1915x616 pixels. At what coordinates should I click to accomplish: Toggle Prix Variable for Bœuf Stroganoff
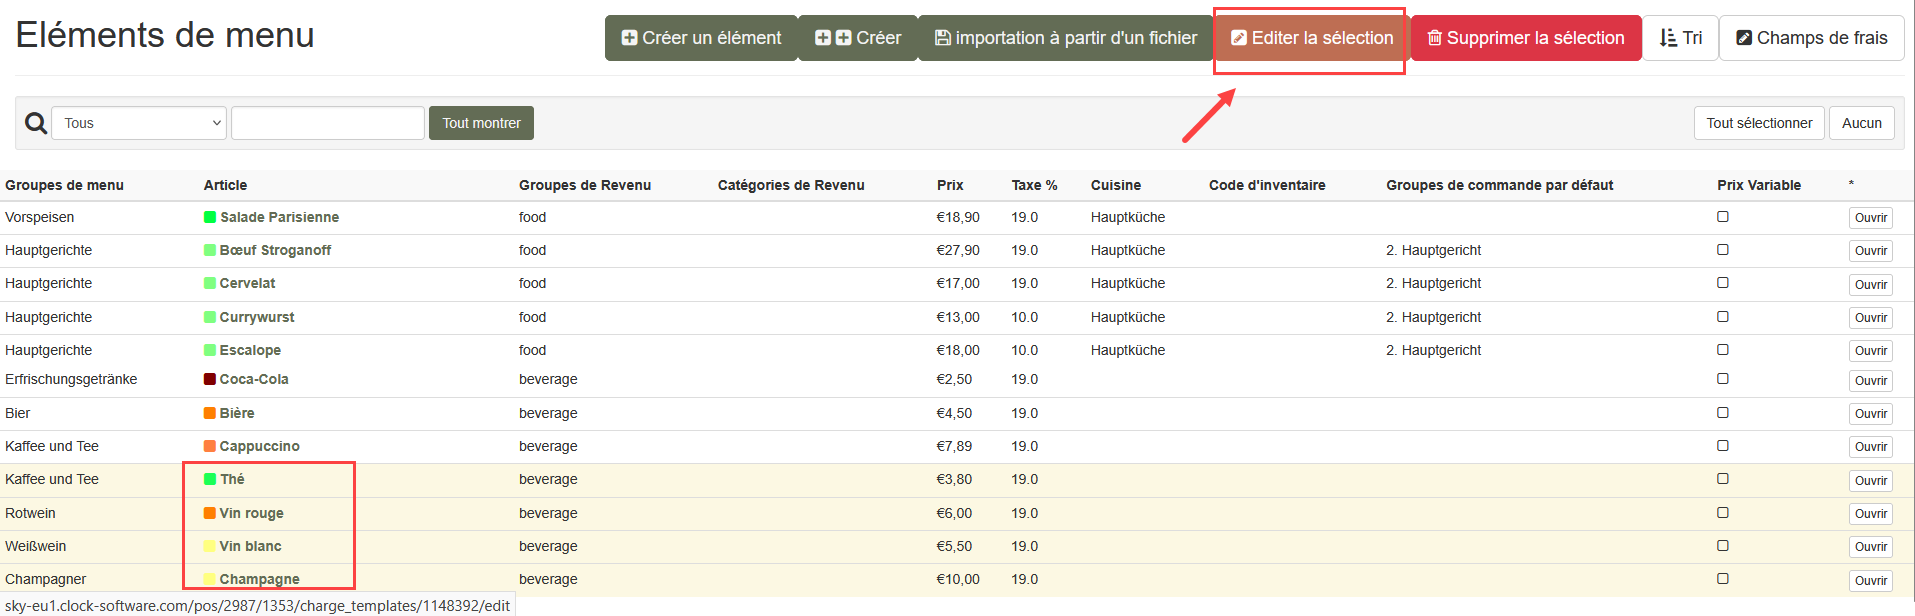1723,249
